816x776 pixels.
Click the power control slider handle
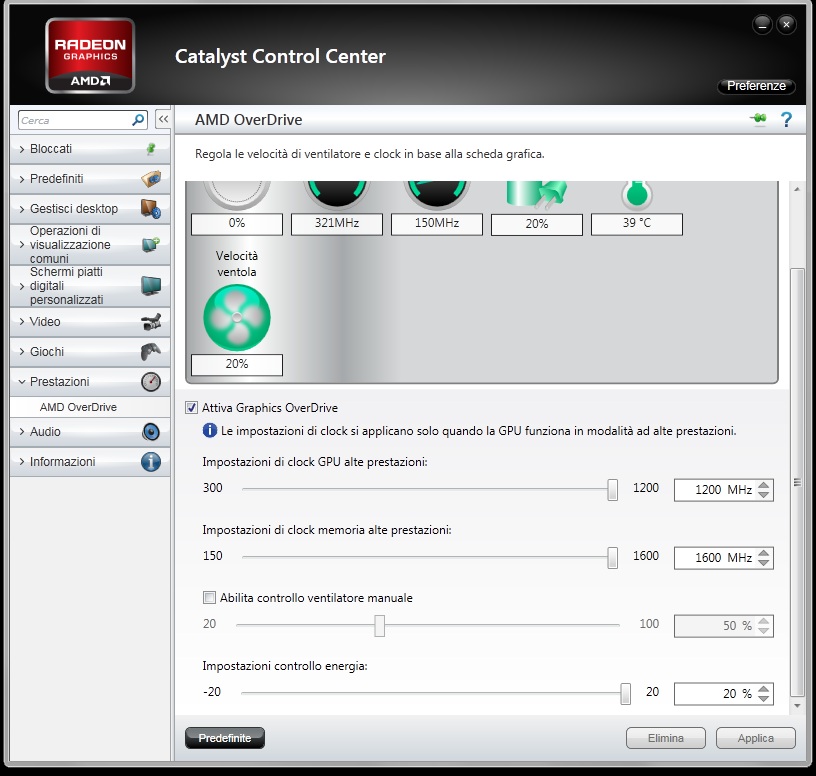pyautogui.click(x=626, y=694)
